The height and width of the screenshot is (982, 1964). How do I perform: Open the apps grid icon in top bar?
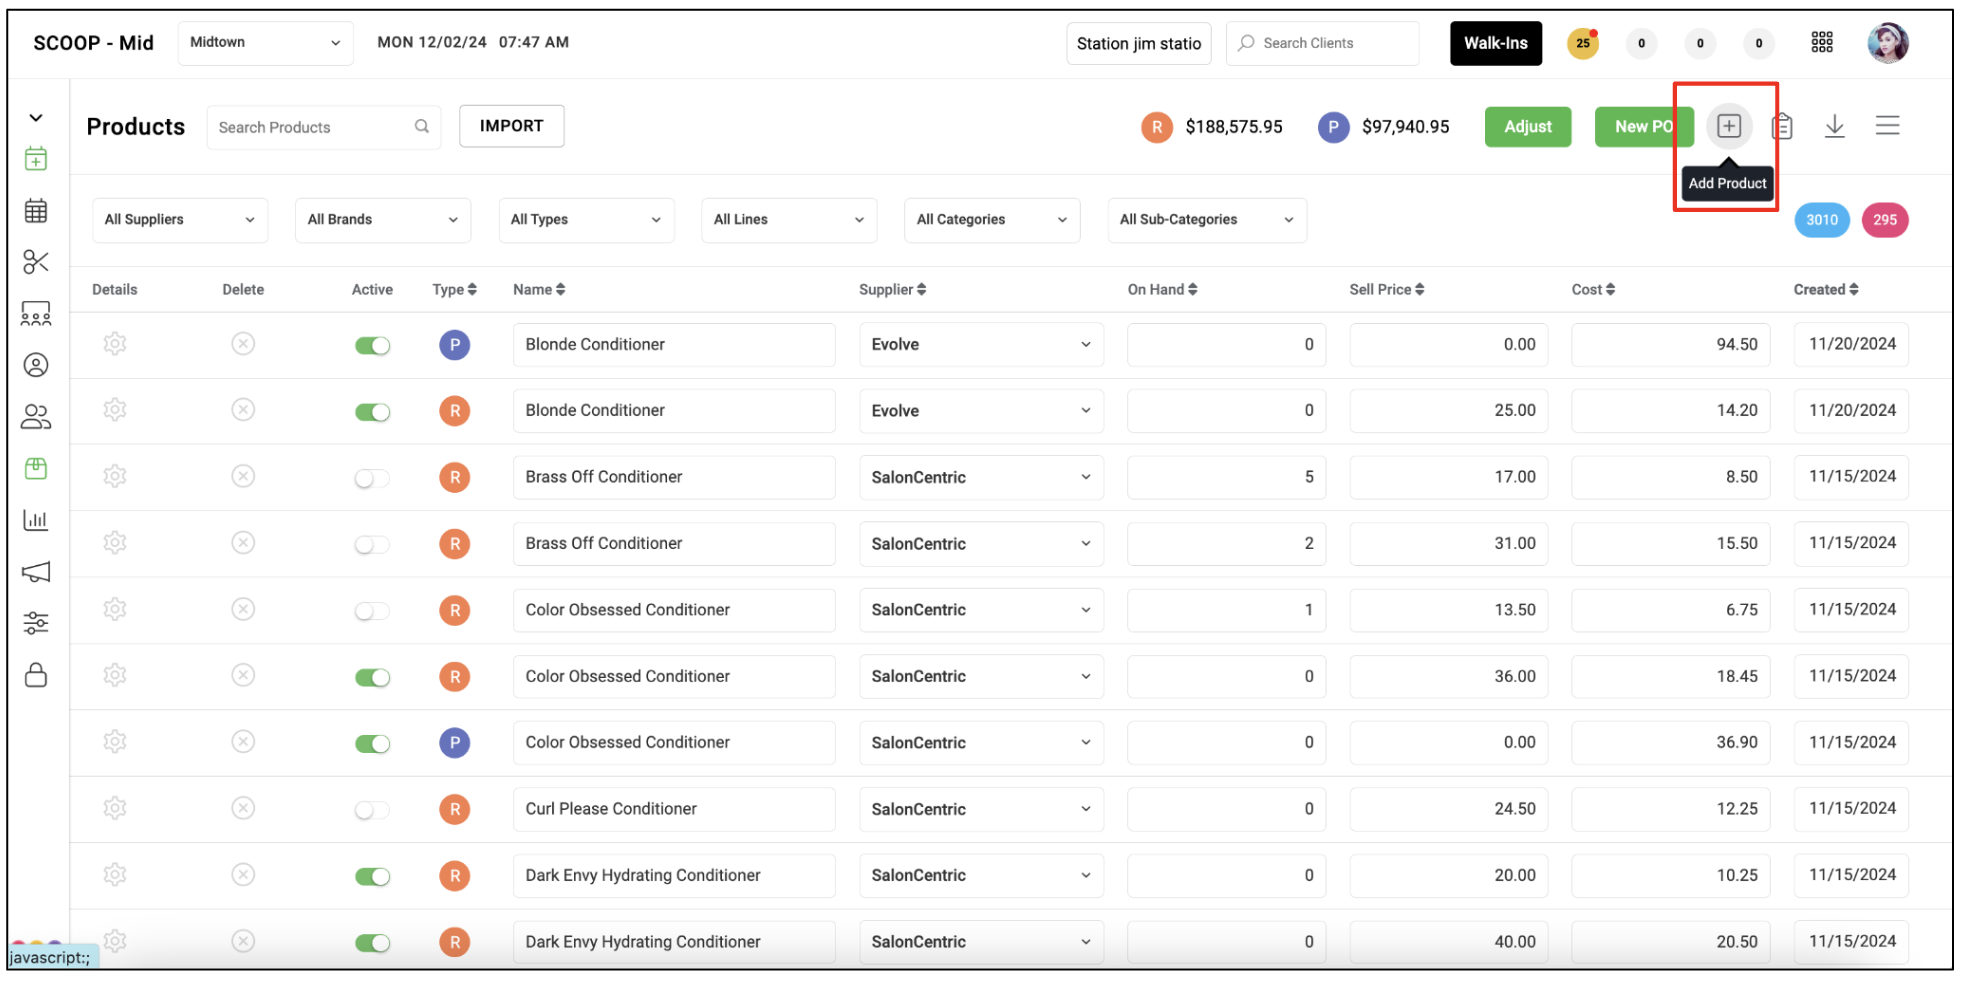[1822, 42]
